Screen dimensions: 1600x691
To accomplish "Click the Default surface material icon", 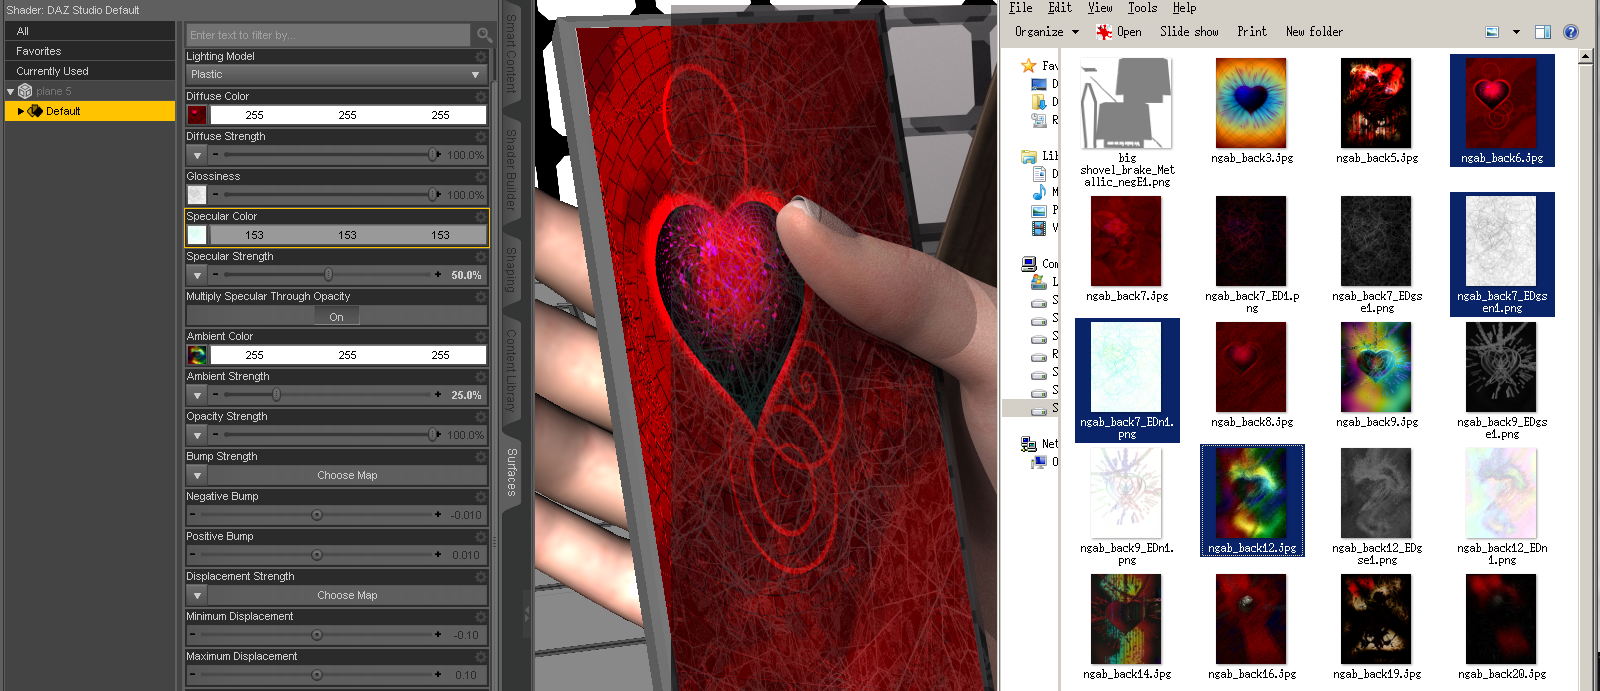I will pos(35,111).
